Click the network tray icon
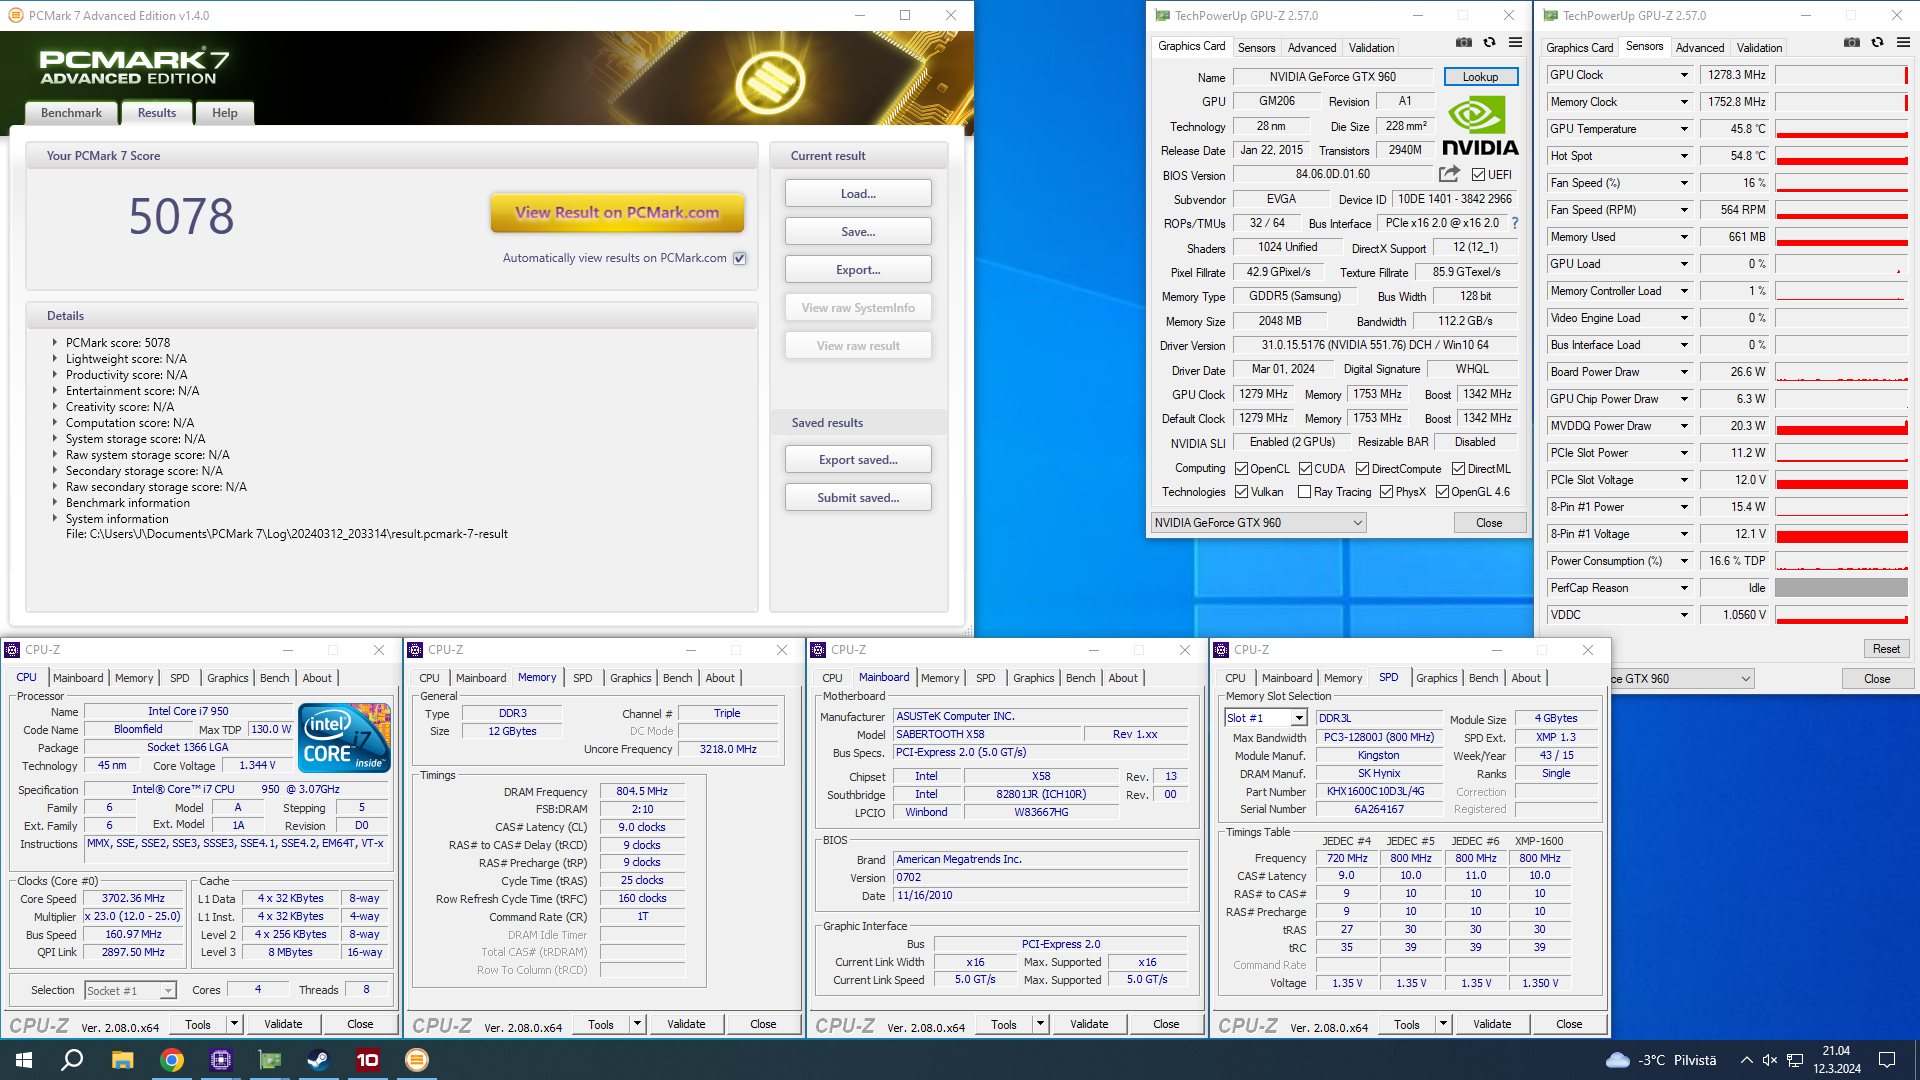The width and height of the screenshot is (1920, 1080). click(x=1795, y=1060)
